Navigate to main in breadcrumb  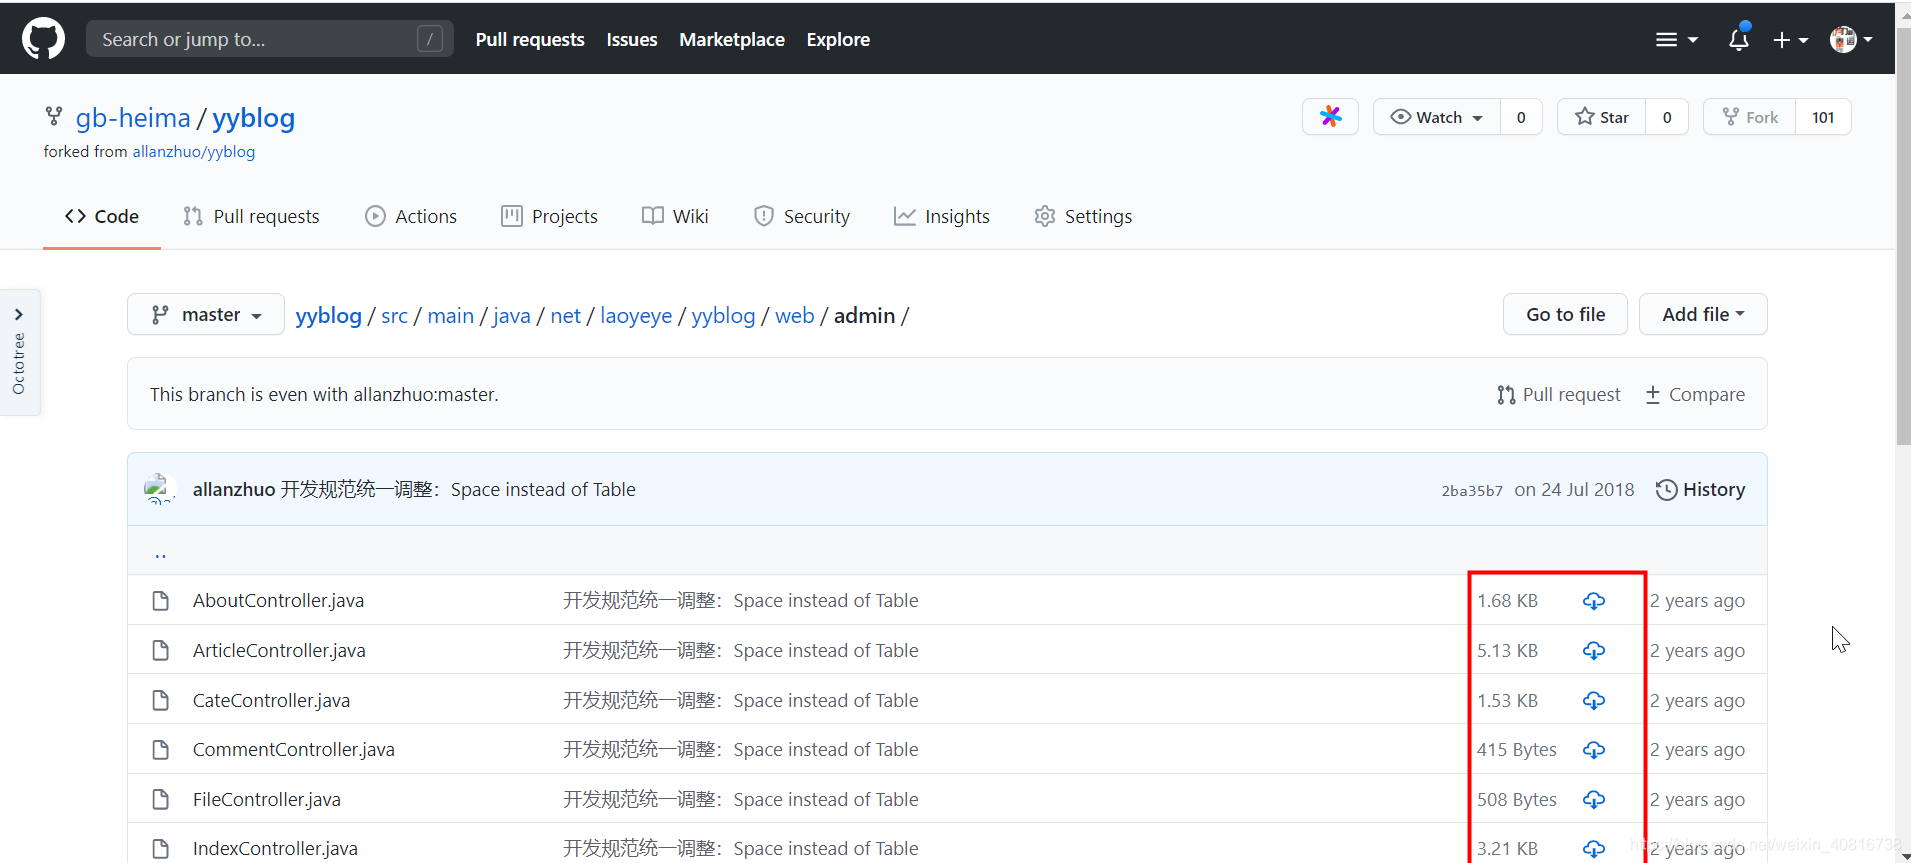coord(451,316)
